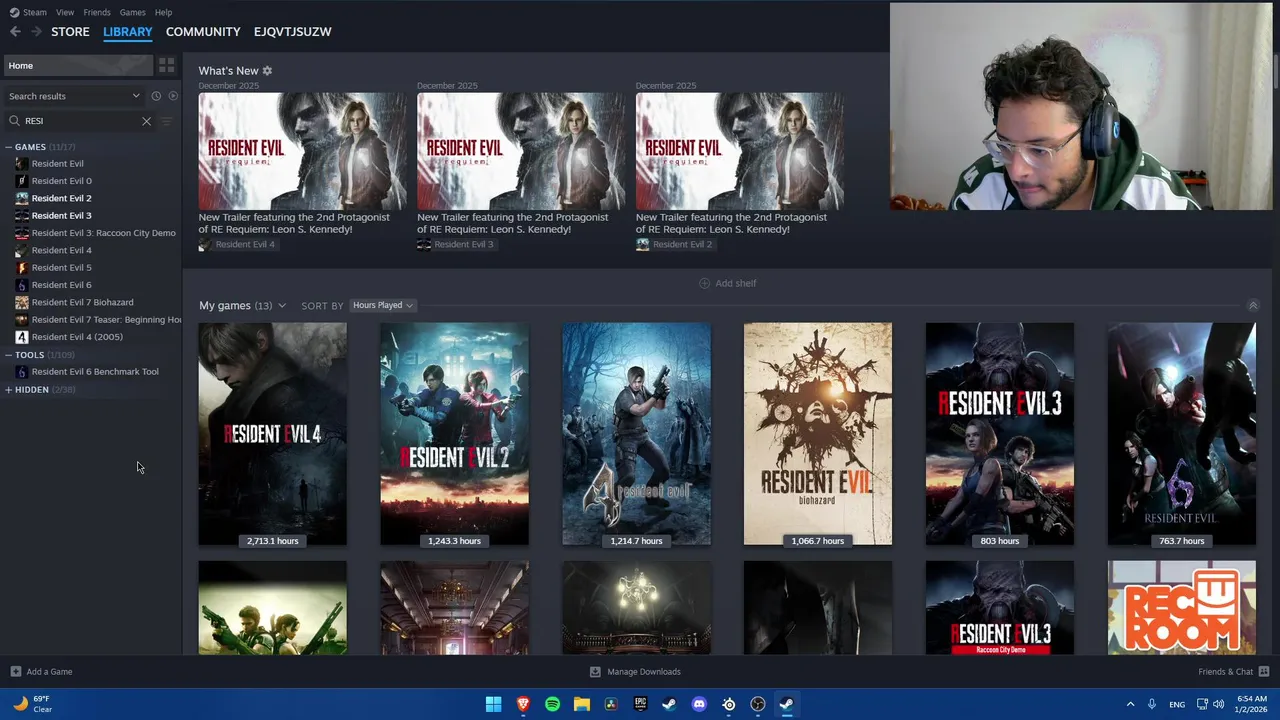
Task: Go forward with the right arrow
Action: click(x=36, y=32)
